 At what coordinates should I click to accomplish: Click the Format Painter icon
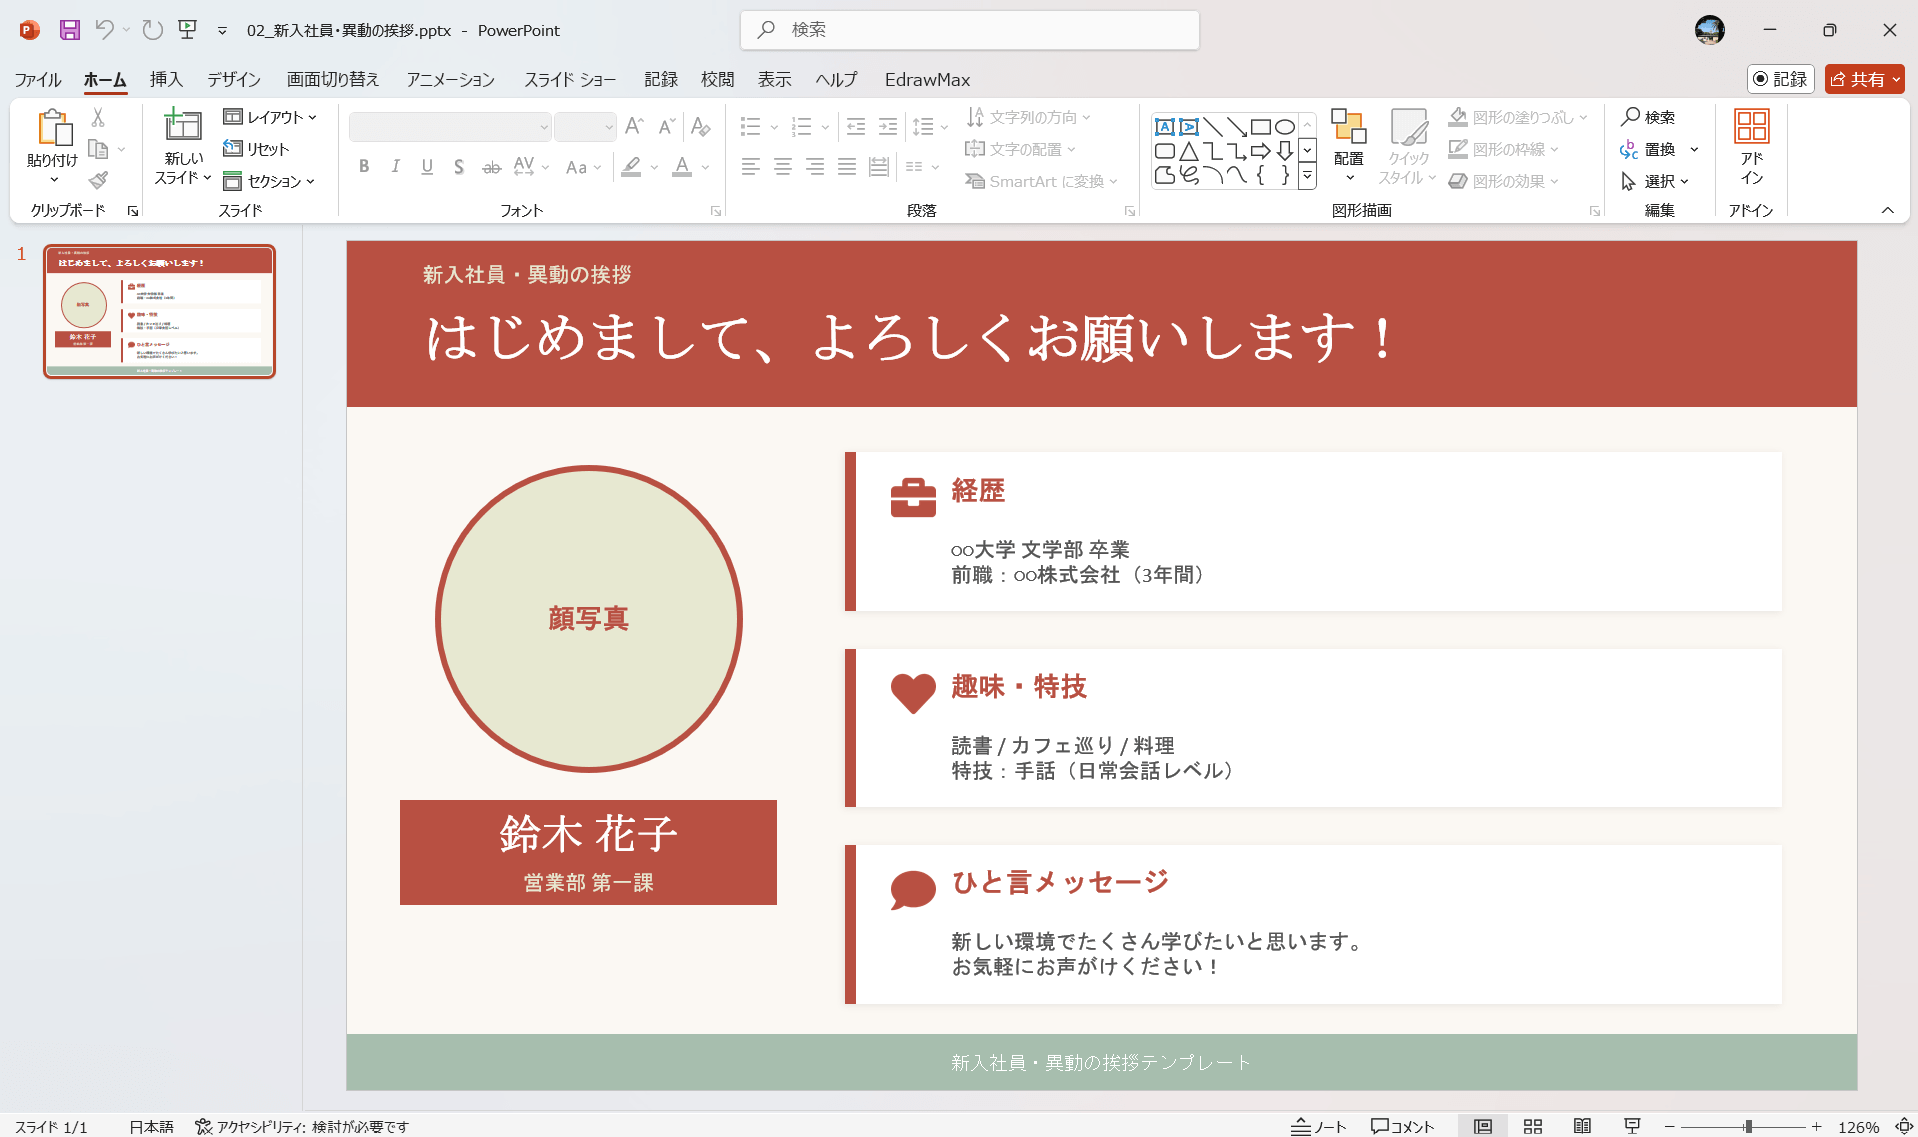97,180
